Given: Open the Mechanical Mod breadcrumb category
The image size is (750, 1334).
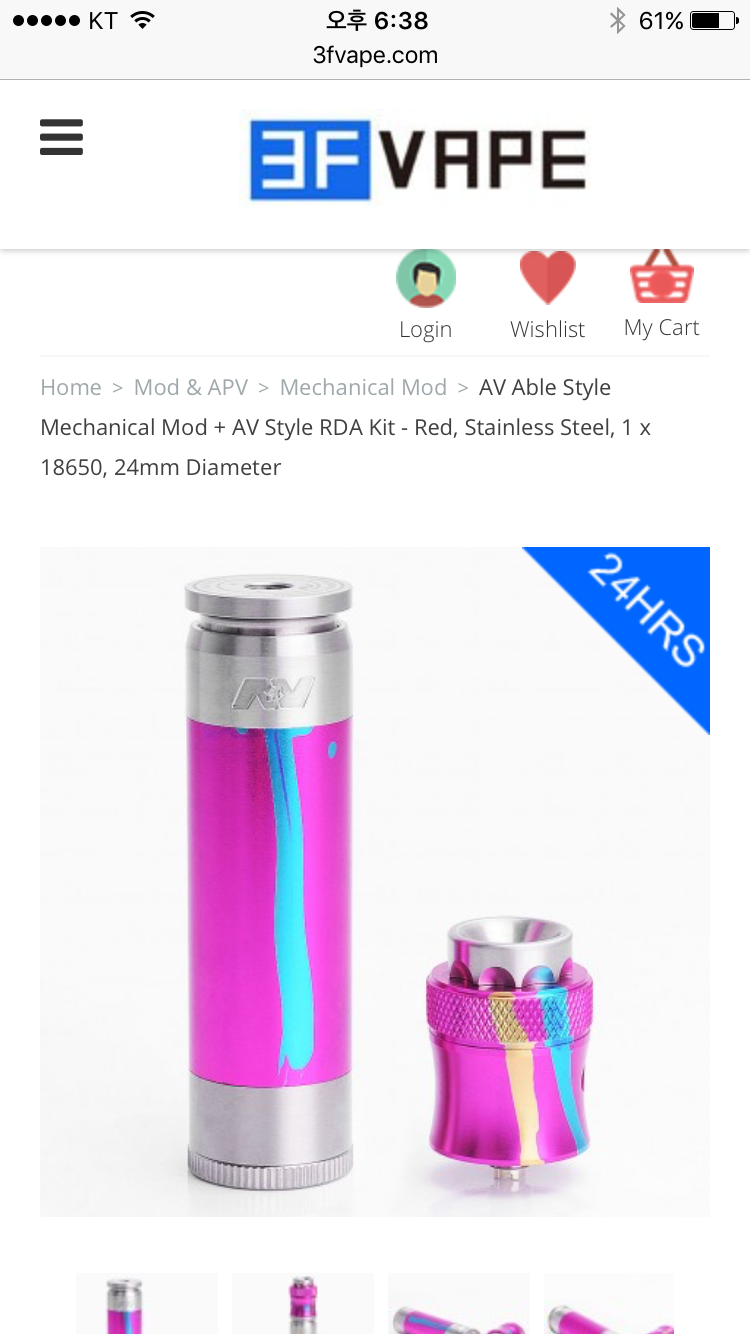Looking at the screenshot, I should (x=363, y=387).
